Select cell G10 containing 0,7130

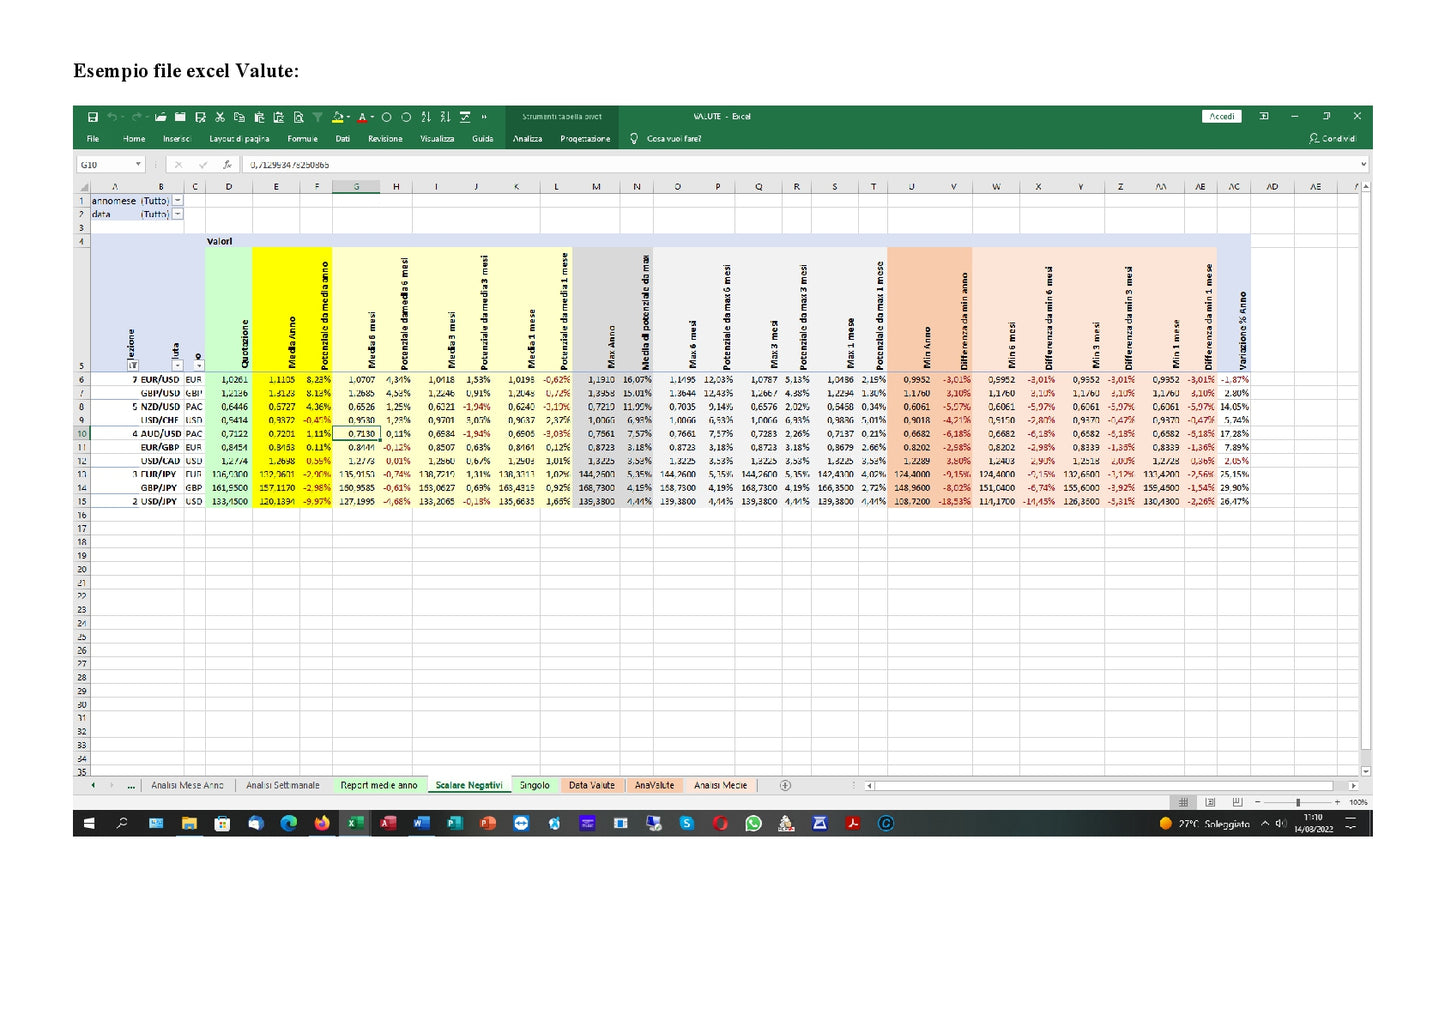(x=356, y=434)
